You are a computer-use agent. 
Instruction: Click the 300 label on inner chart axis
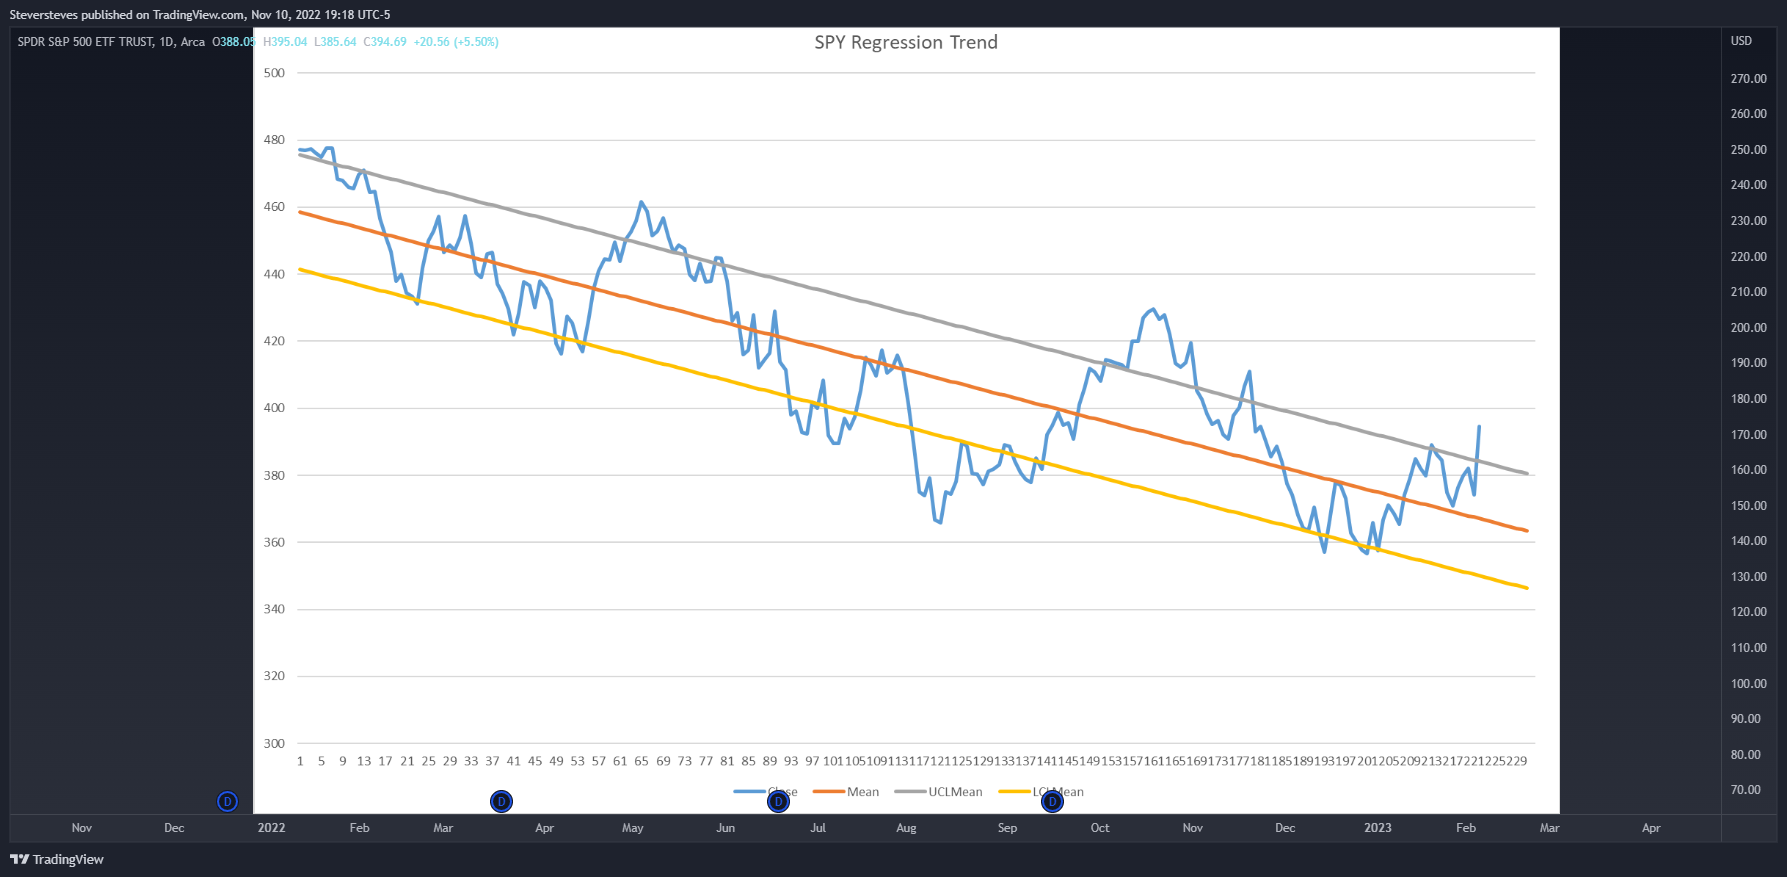274,743
